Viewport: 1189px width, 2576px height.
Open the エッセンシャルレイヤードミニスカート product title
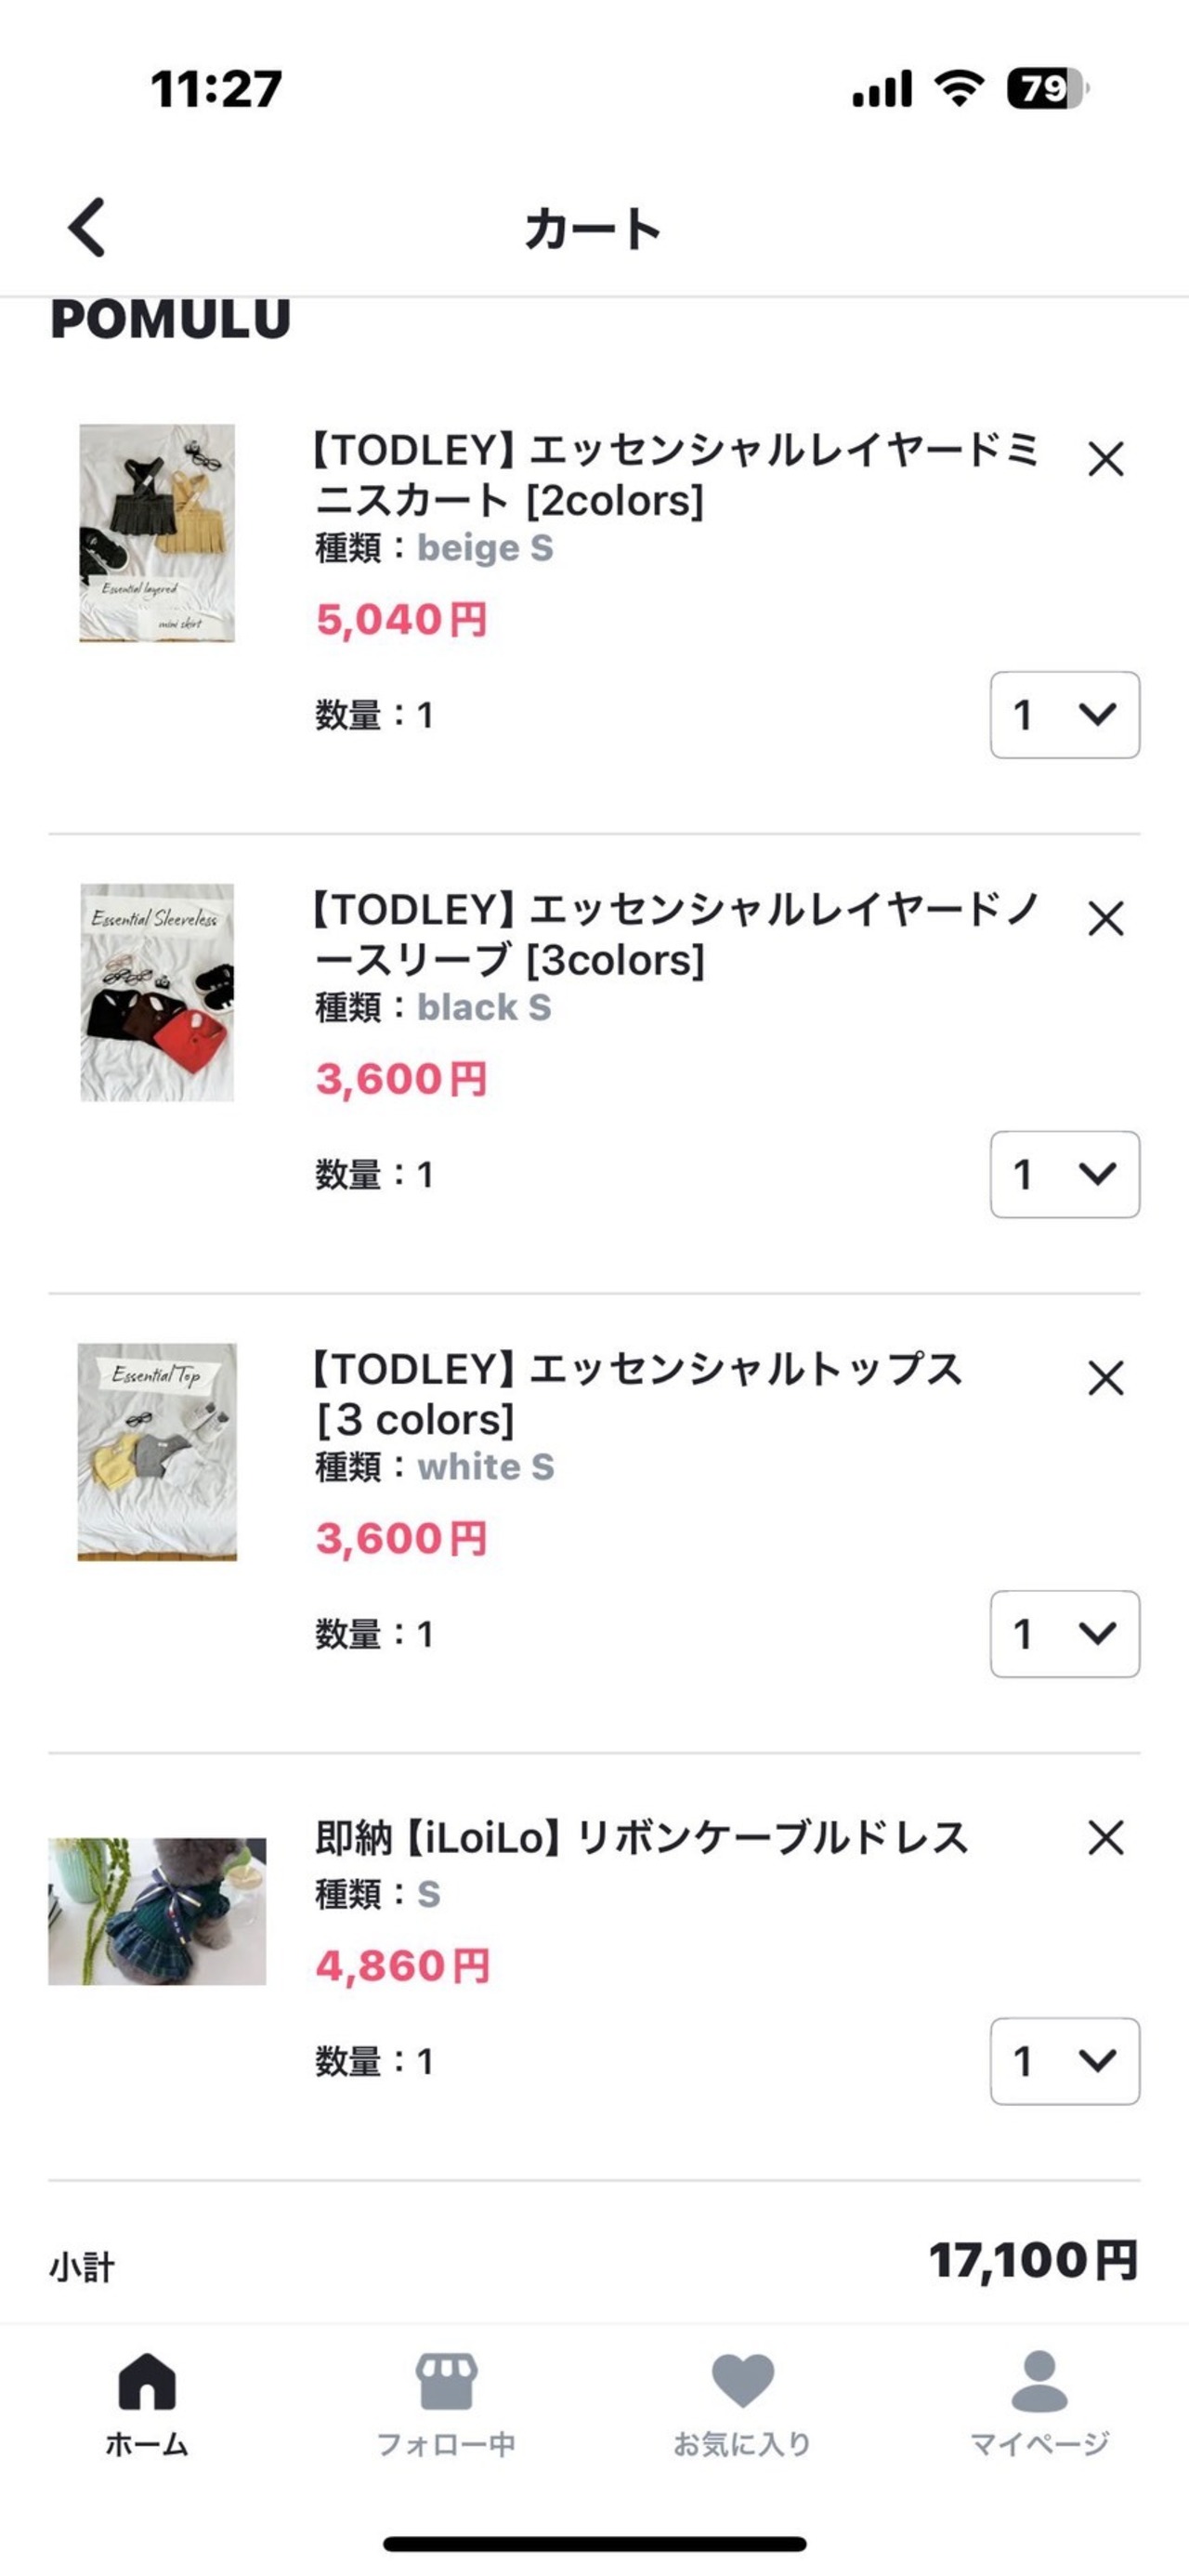pos(675,475)
